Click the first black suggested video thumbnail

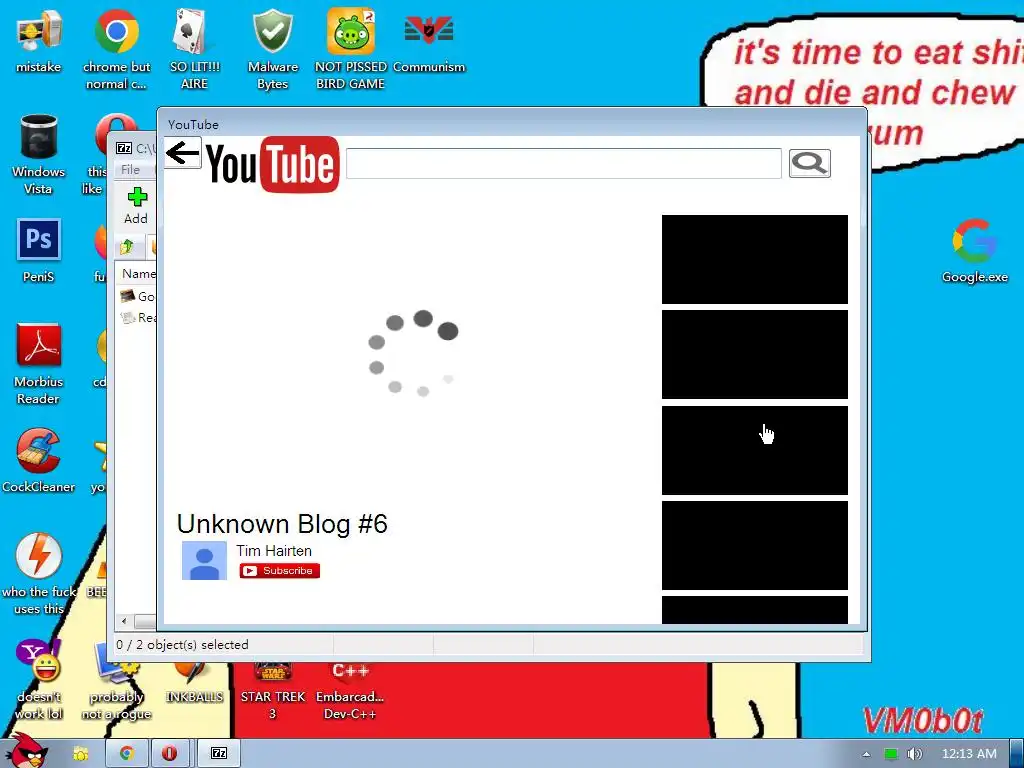(755, 259)
